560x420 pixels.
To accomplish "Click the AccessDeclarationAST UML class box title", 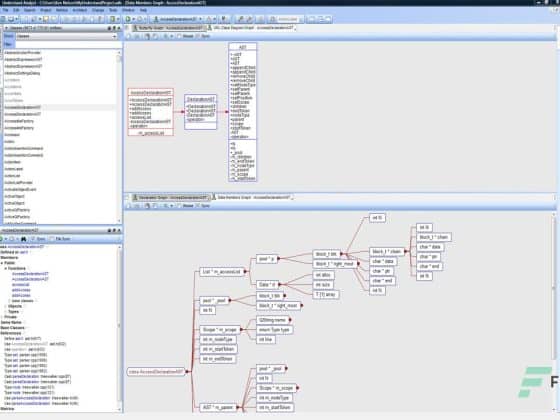I will [151, 92].
